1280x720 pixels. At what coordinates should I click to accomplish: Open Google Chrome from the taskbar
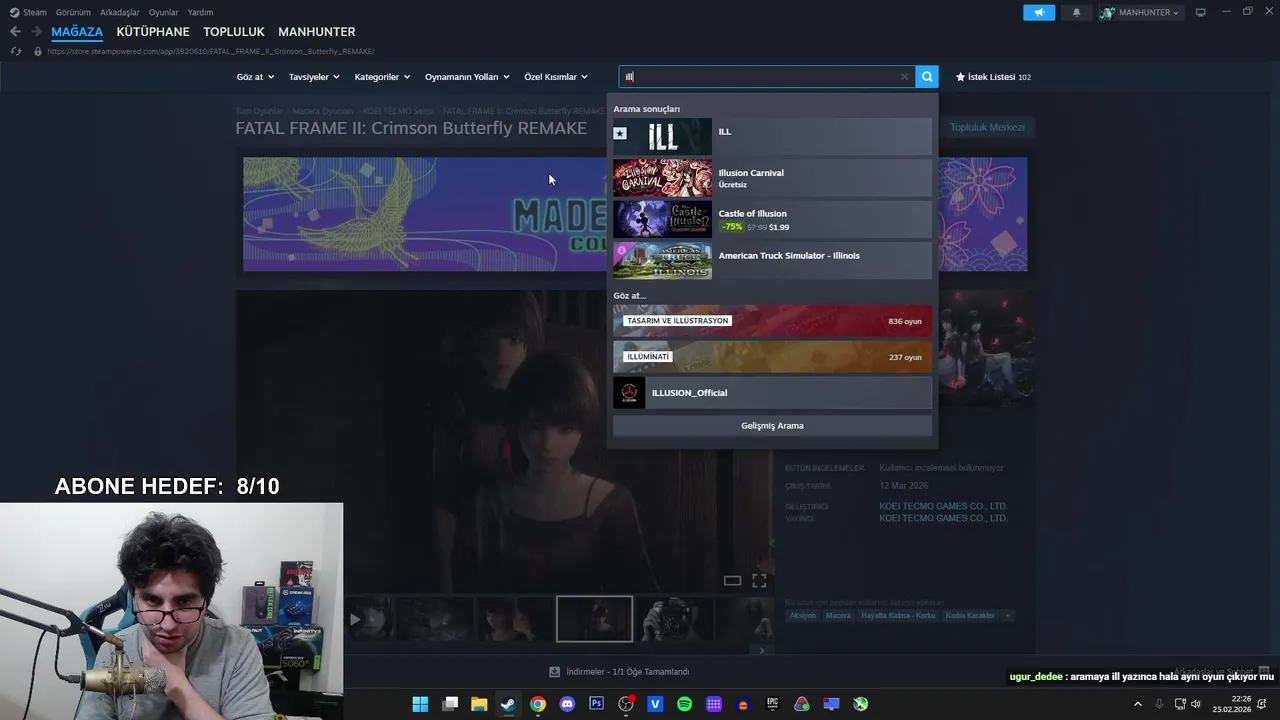click(x=538, y=704)
